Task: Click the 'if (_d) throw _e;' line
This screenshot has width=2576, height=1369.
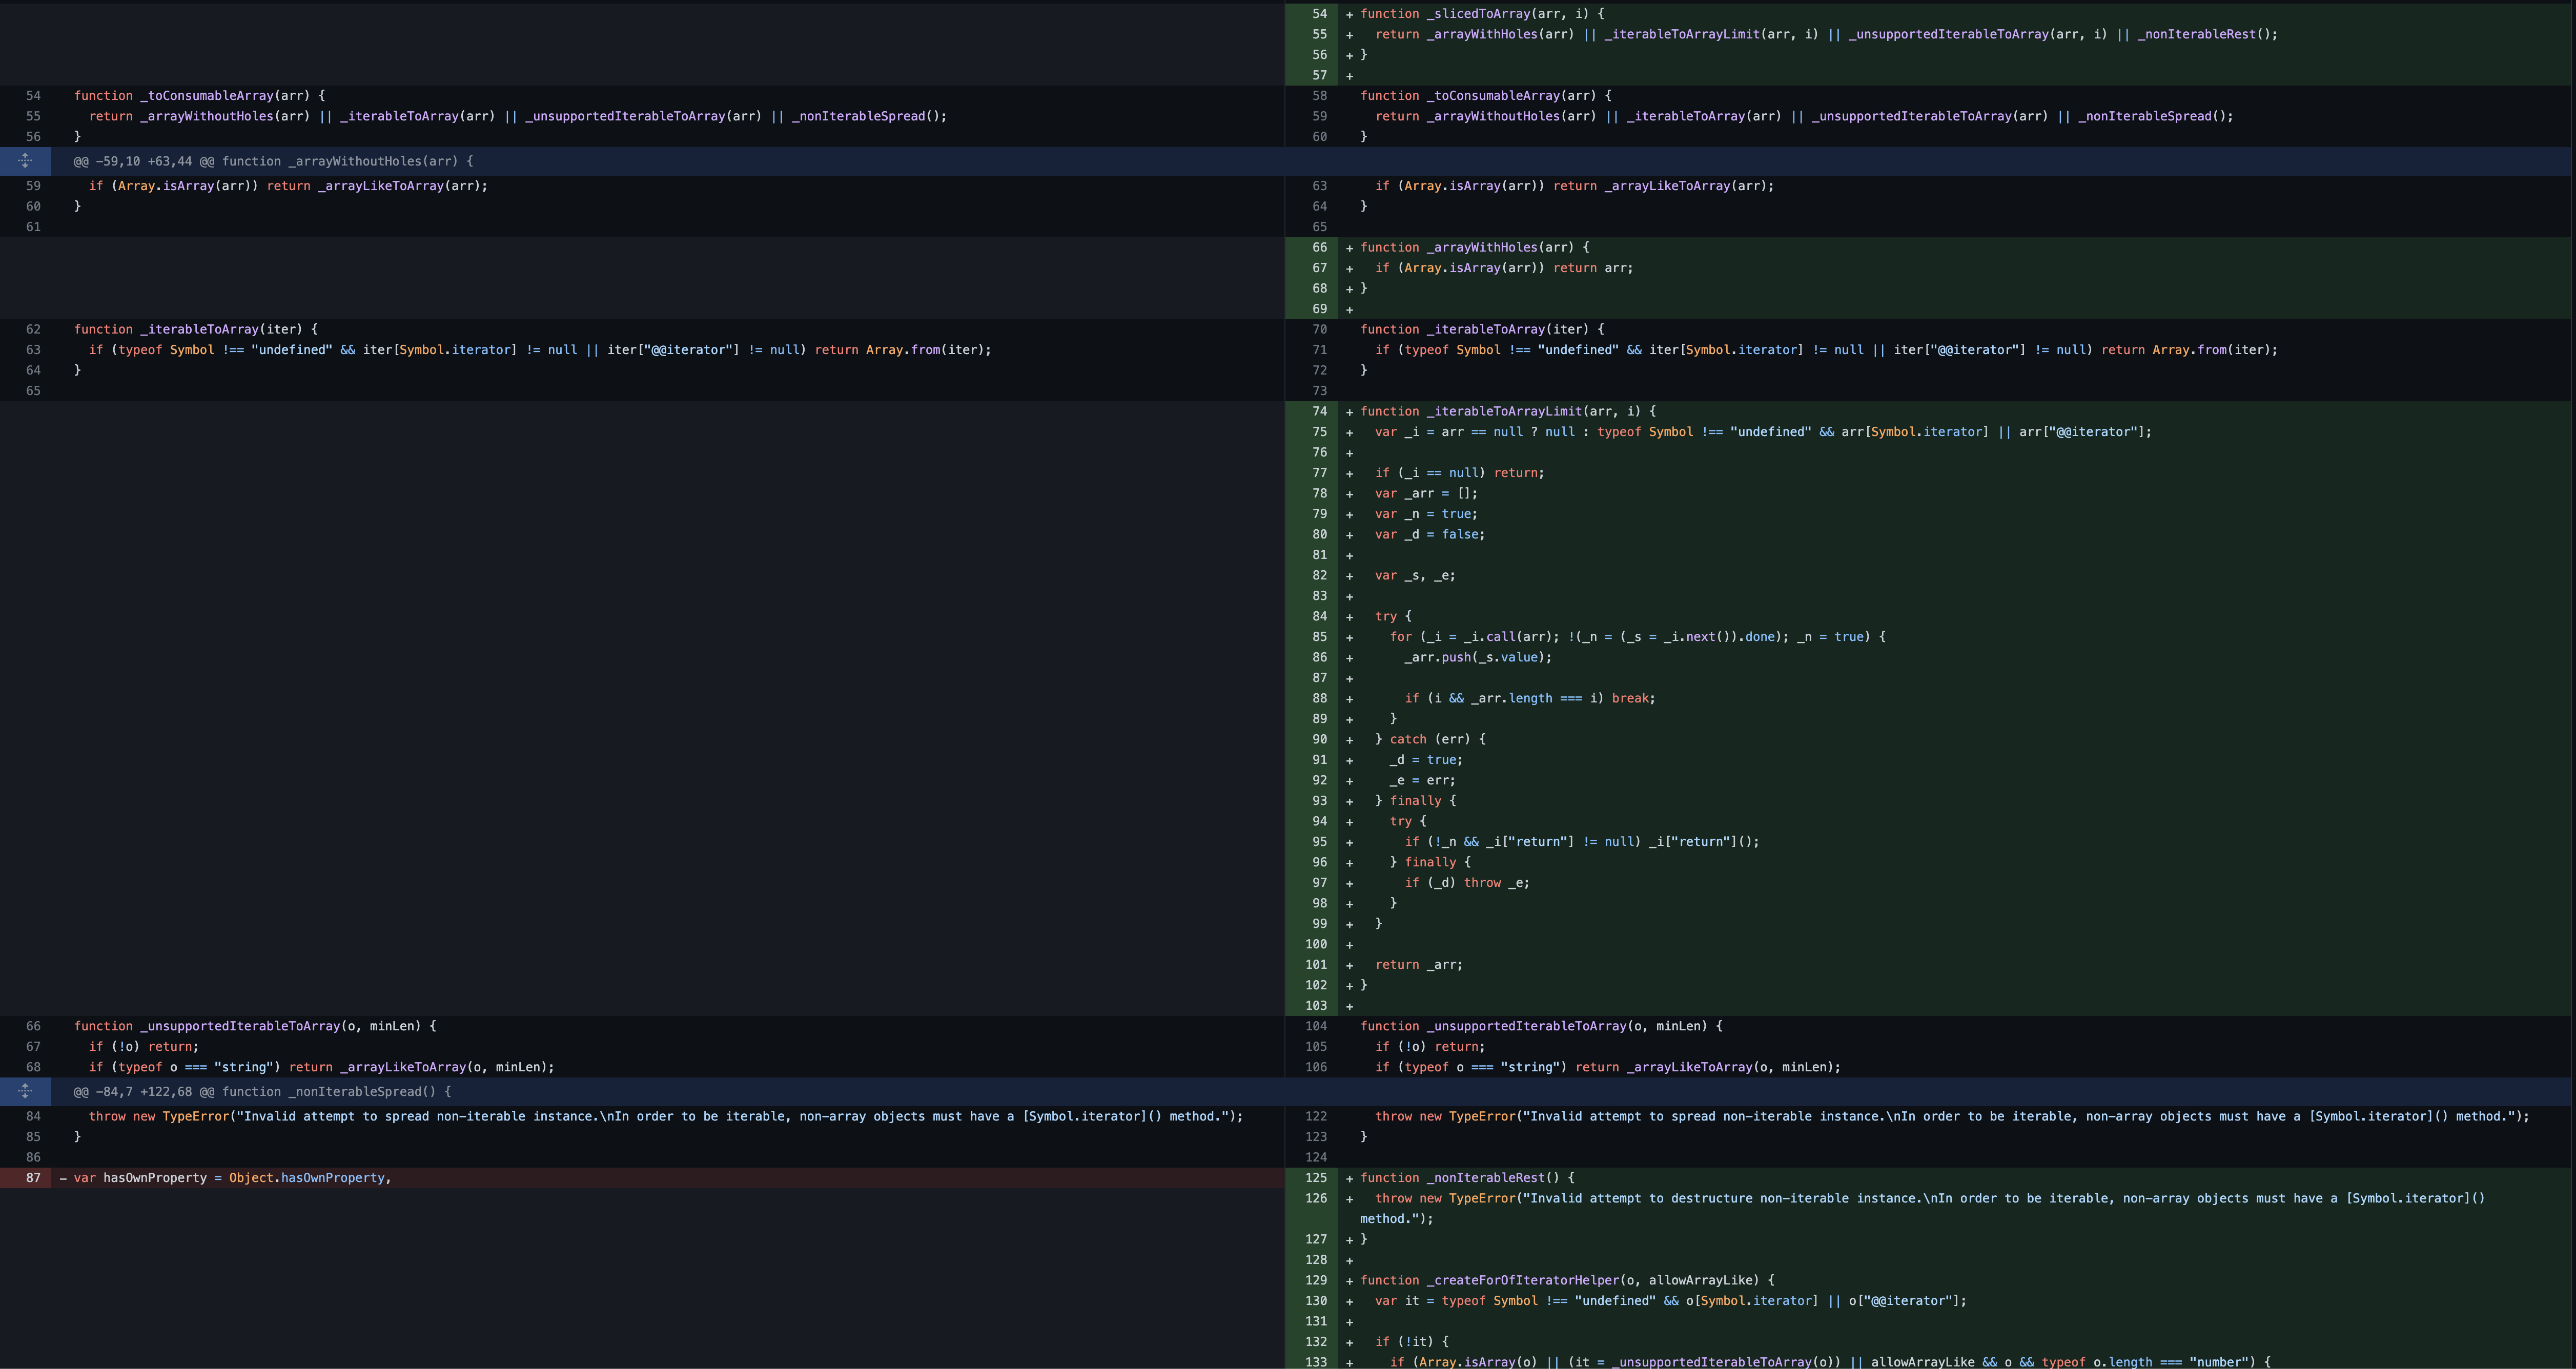Action: tap(1467, 883)
